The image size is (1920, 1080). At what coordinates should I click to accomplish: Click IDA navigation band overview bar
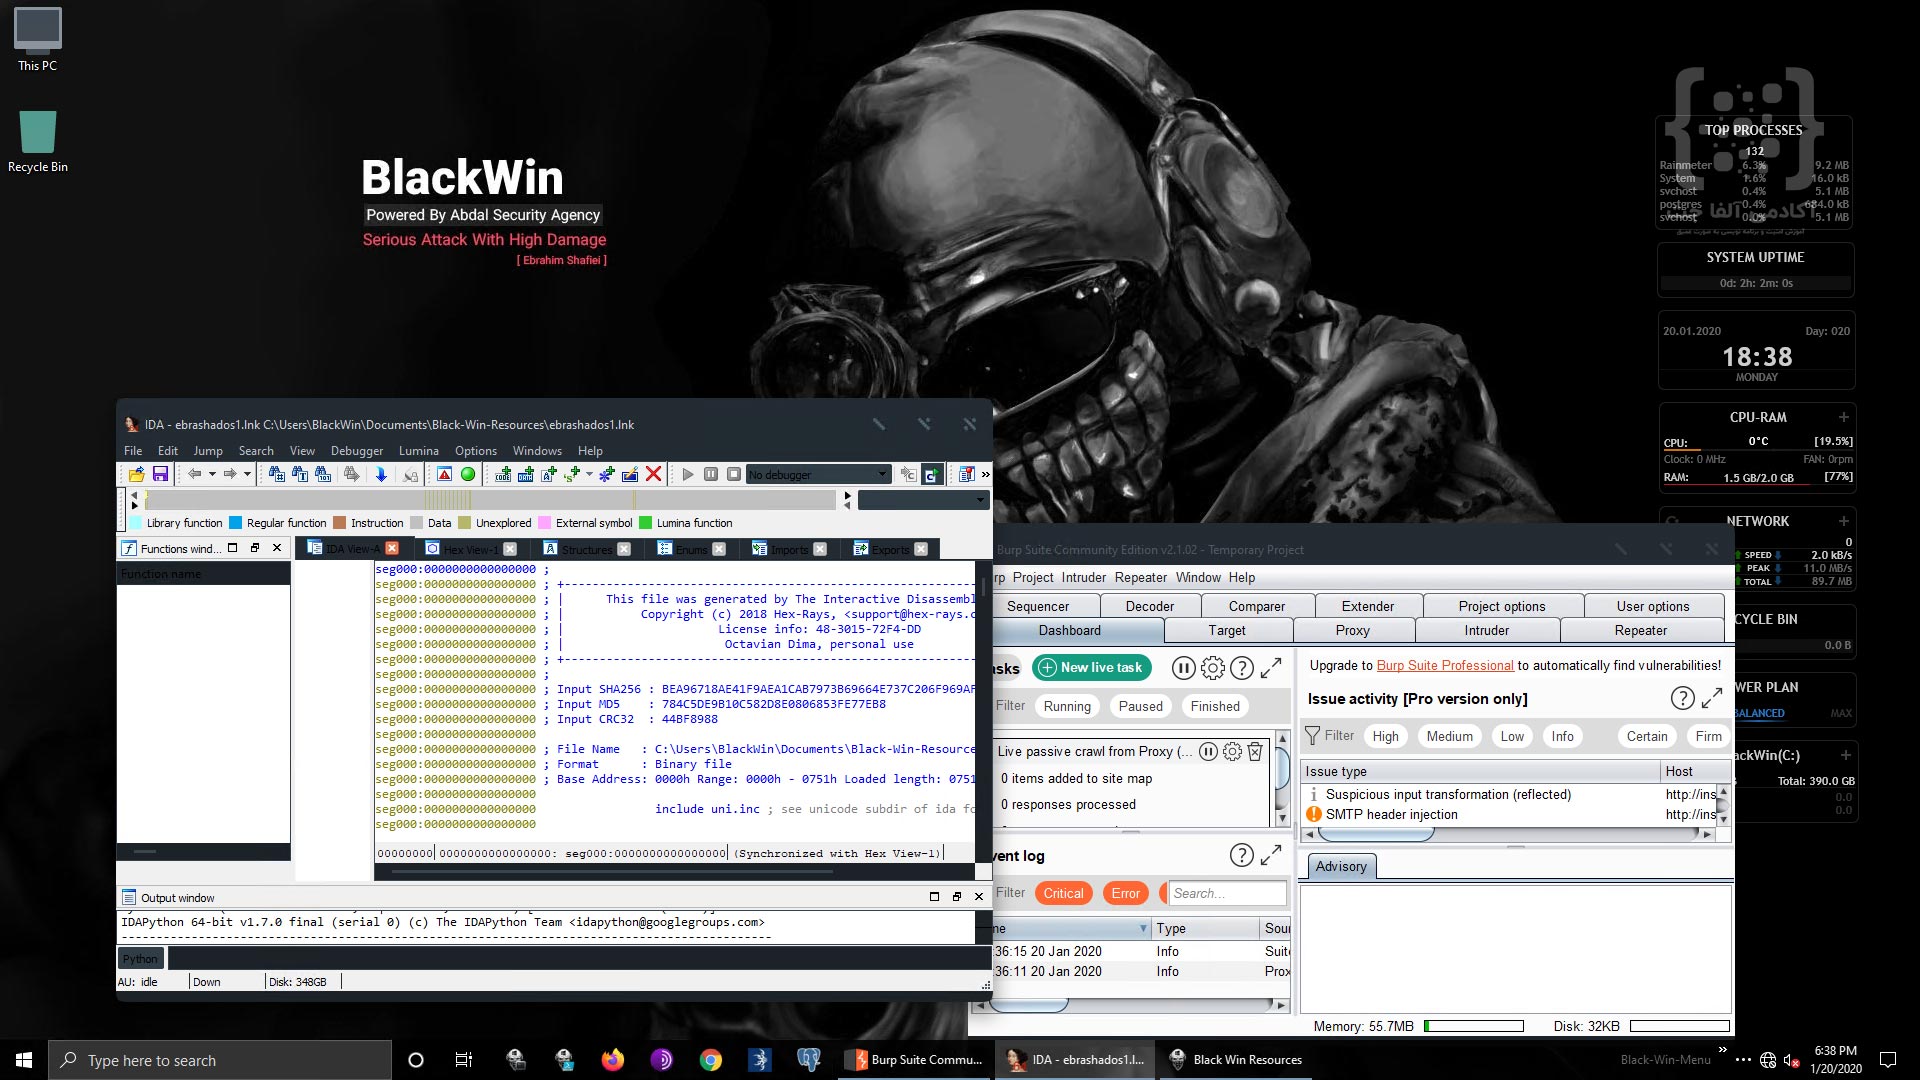coord(492,500)
